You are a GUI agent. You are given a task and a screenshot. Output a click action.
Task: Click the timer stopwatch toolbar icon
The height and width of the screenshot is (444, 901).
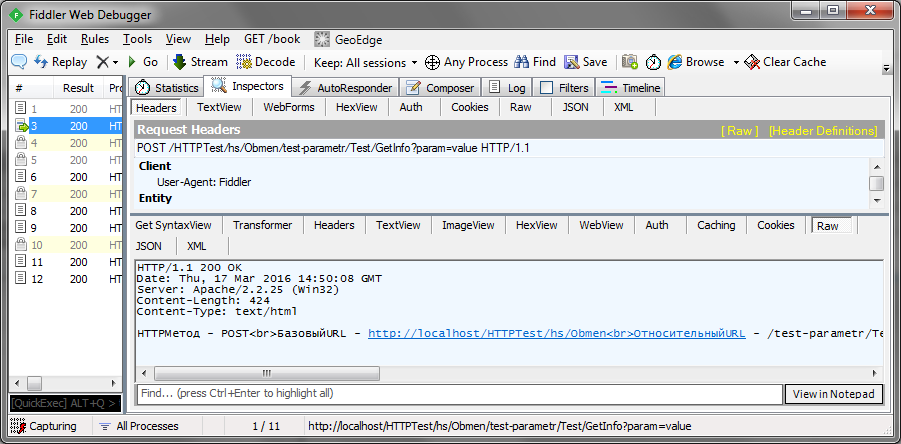653,62
